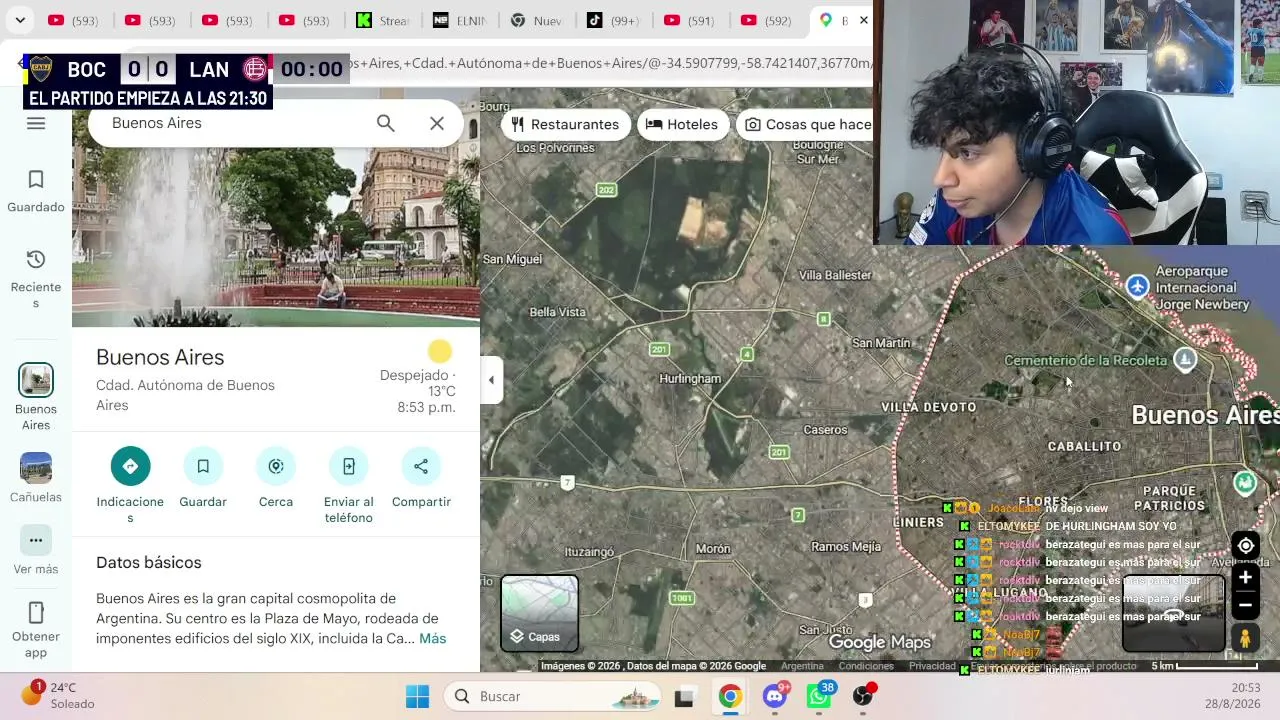Switch to the Nueva tab with Chrome icon
This screenshot has width=1280, height=720.
tap(535, 20)
